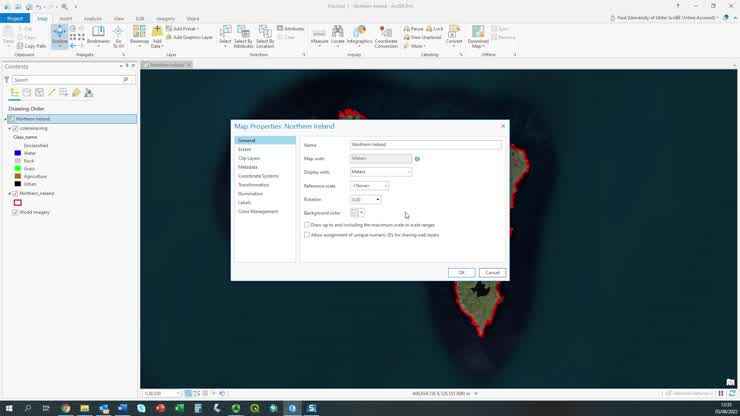Click the map Name text field
The height and width of the screenshot is (416, 740).
pos(425,145)
